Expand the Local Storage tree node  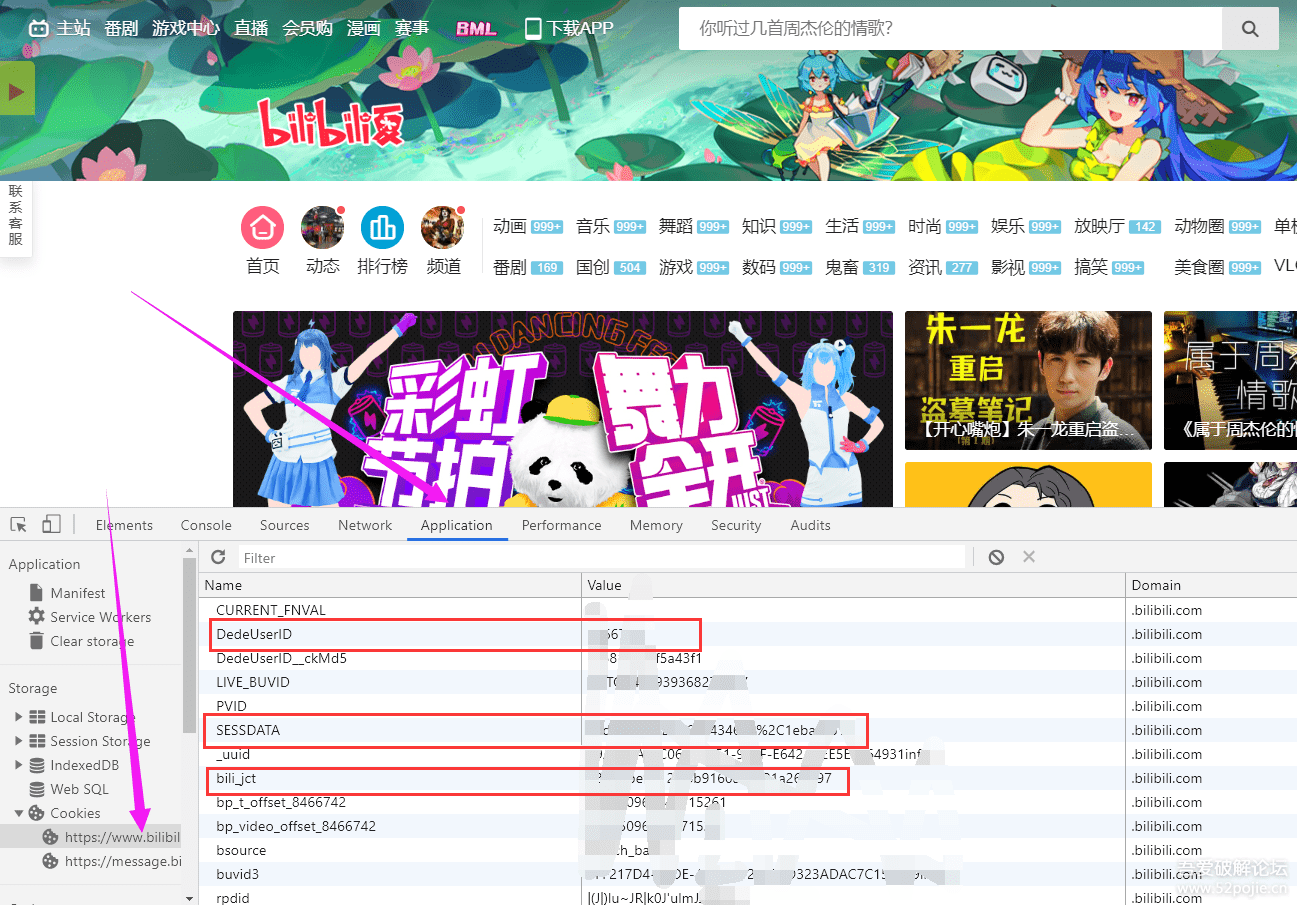tap(18, 717)
